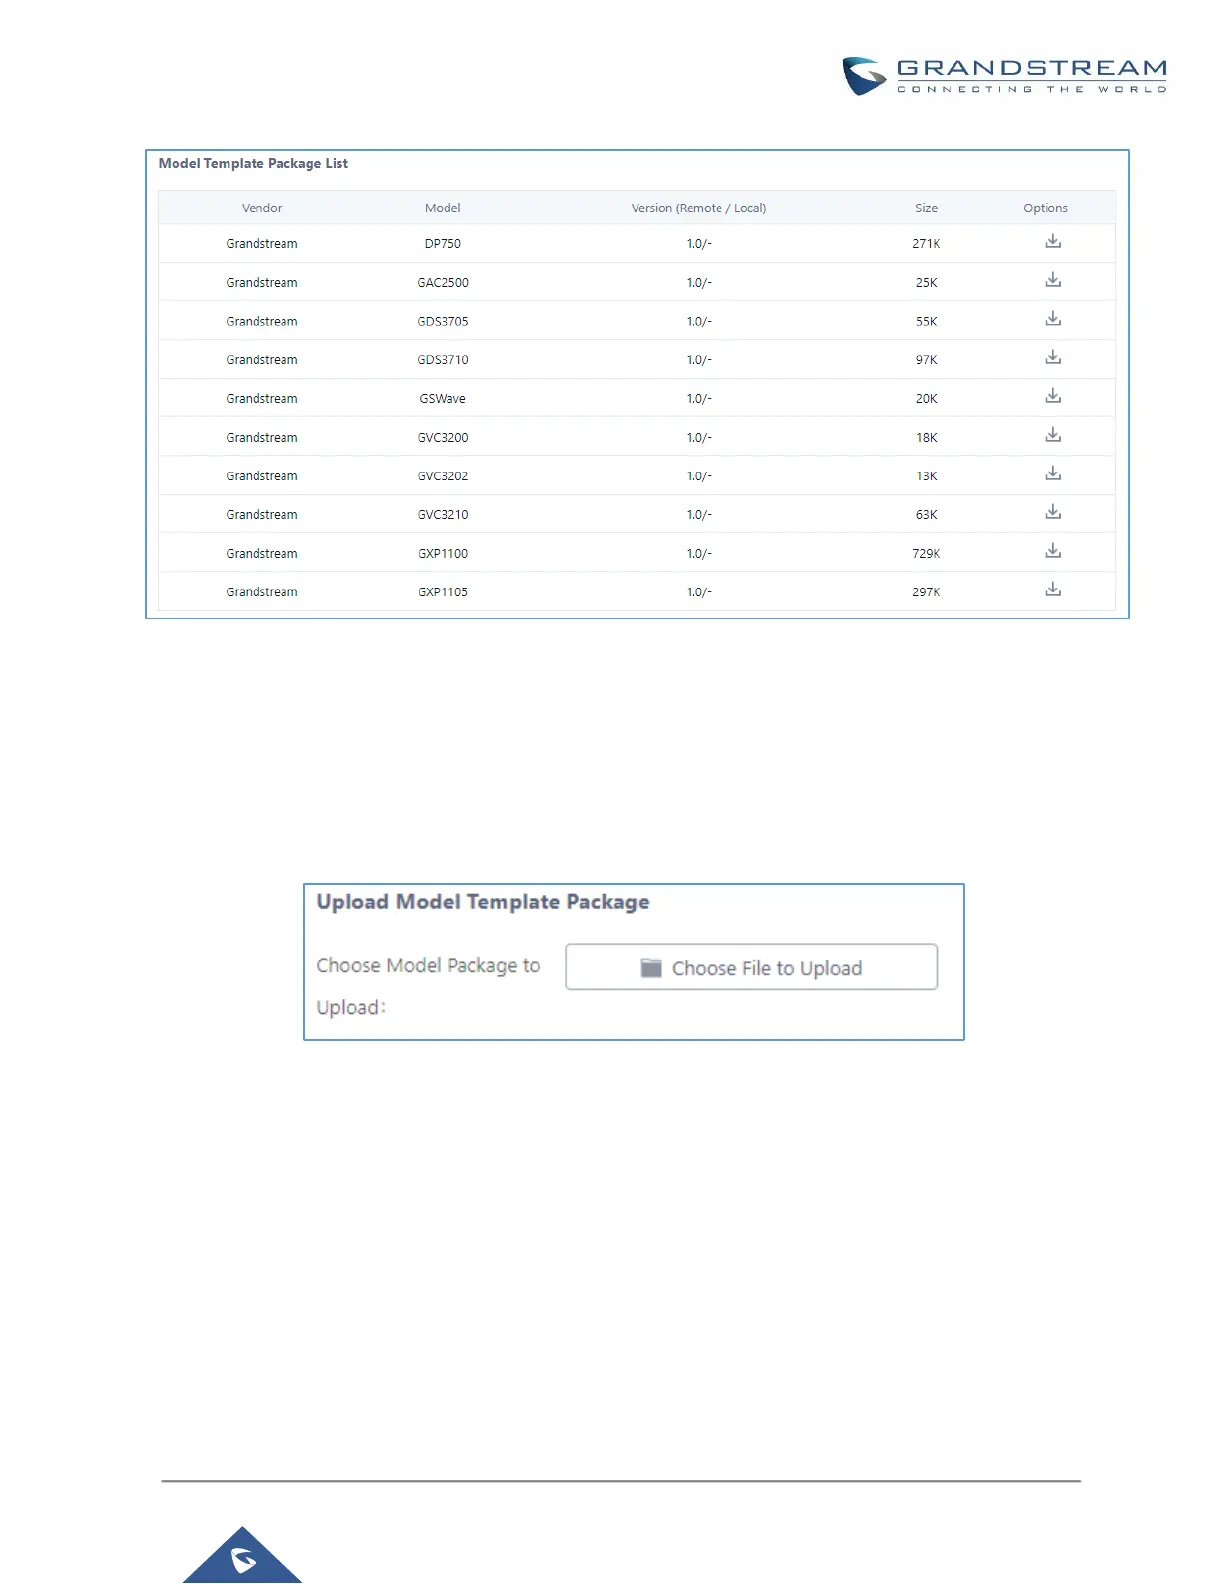Click the Grandstream logo in the header
The image size is (1224, 1584).
pos(1004,76)
